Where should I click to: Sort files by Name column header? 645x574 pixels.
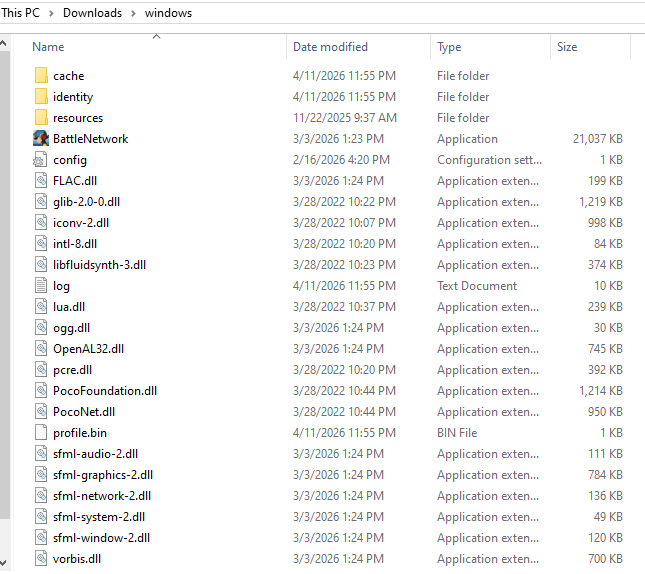[x=48, y=47]
